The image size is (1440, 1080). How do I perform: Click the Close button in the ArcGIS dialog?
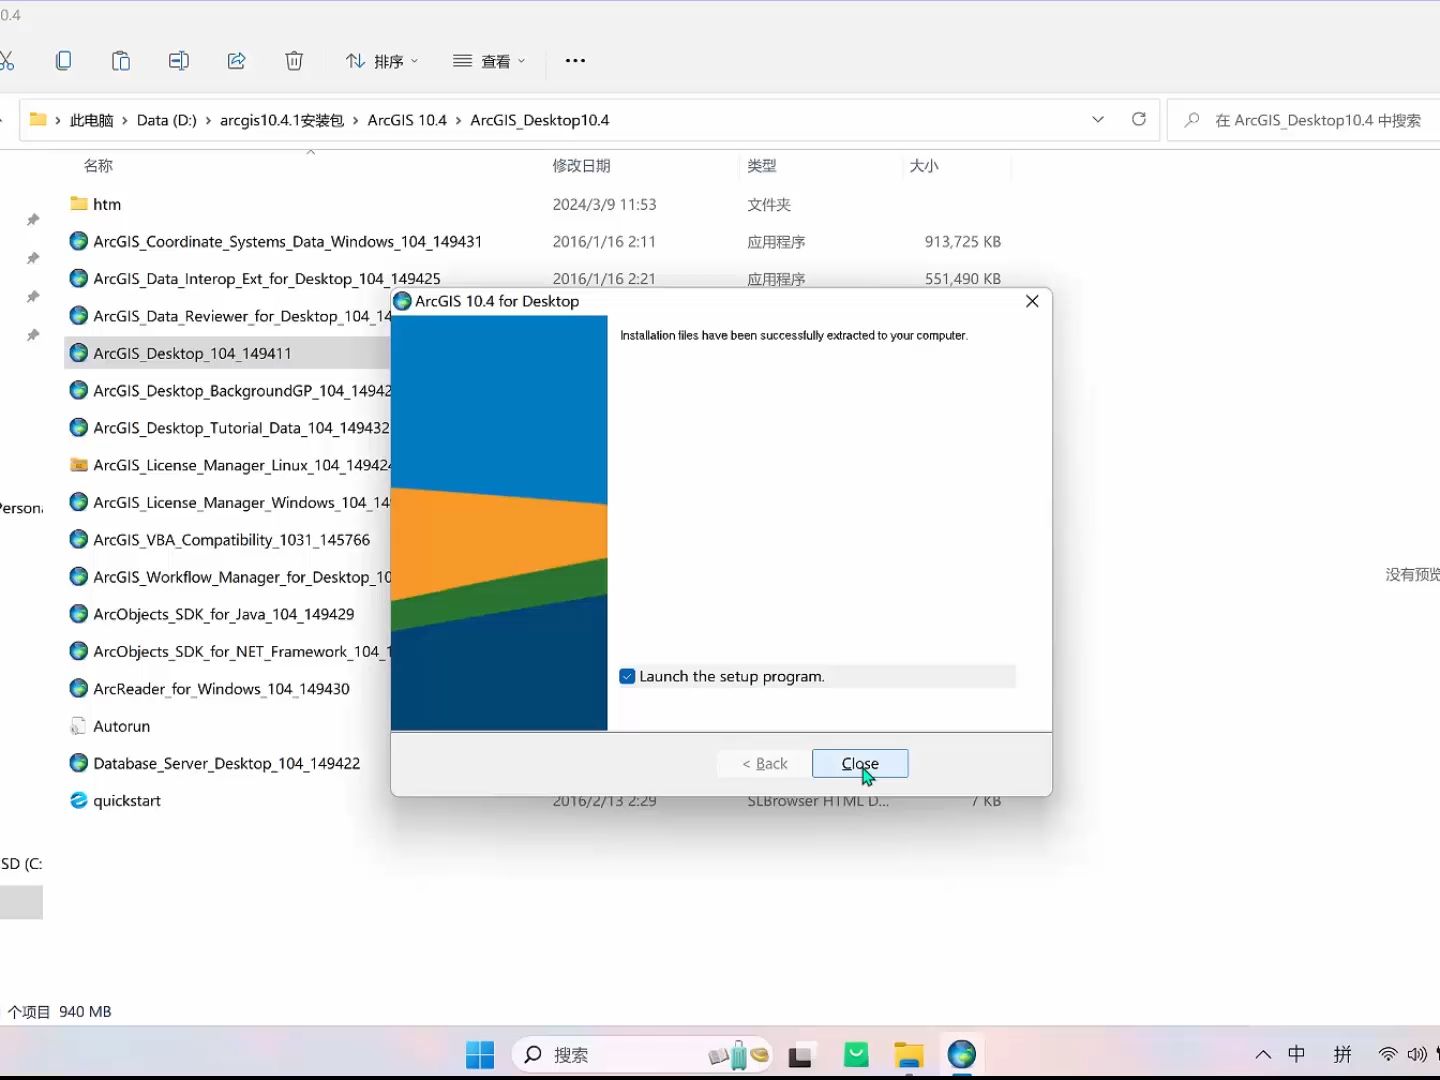point(859,763)
